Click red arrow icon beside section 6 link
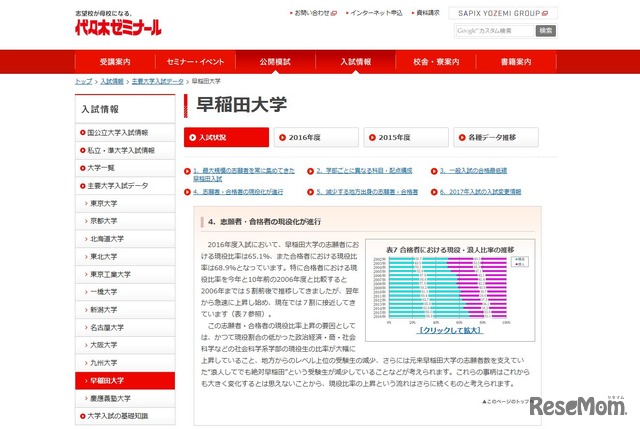 point(434,192)
